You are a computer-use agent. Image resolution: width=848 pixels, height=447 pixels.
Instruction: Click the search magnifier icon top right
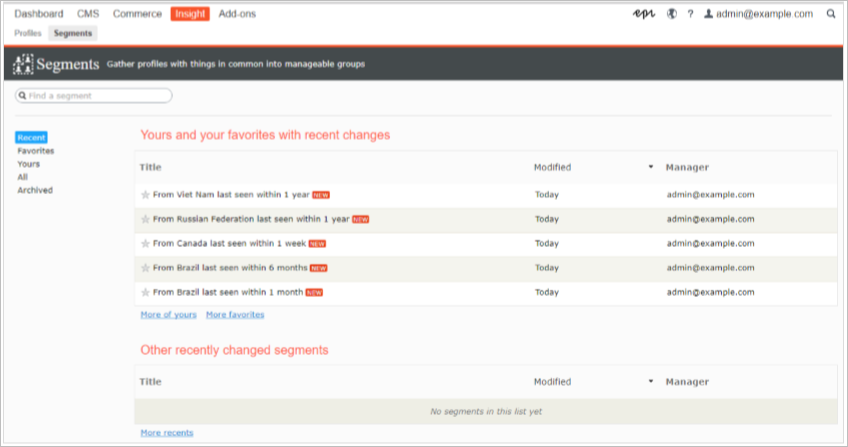coord(831,14)
